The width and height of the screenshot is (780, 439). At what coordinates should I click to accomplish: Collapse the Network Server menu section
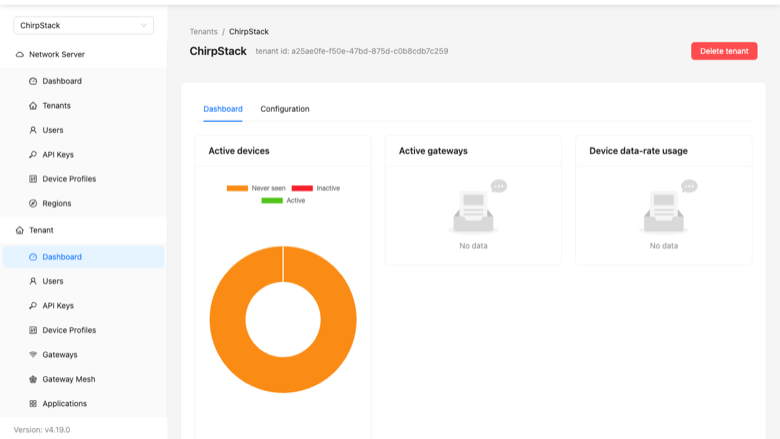coord(84,54)
